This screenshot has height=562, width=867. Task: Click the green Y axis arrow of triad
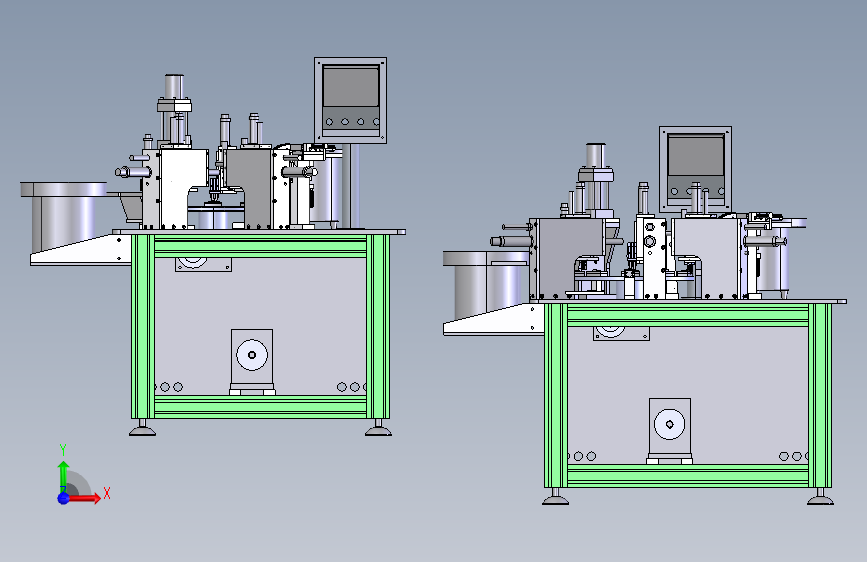click(x=64, y=476)
